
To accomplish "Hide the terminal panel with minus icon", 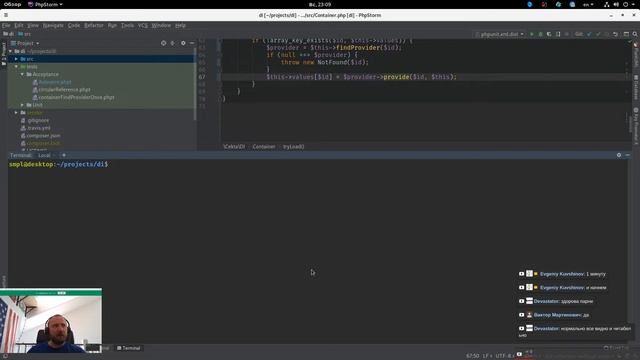I will tap(628, 155).
